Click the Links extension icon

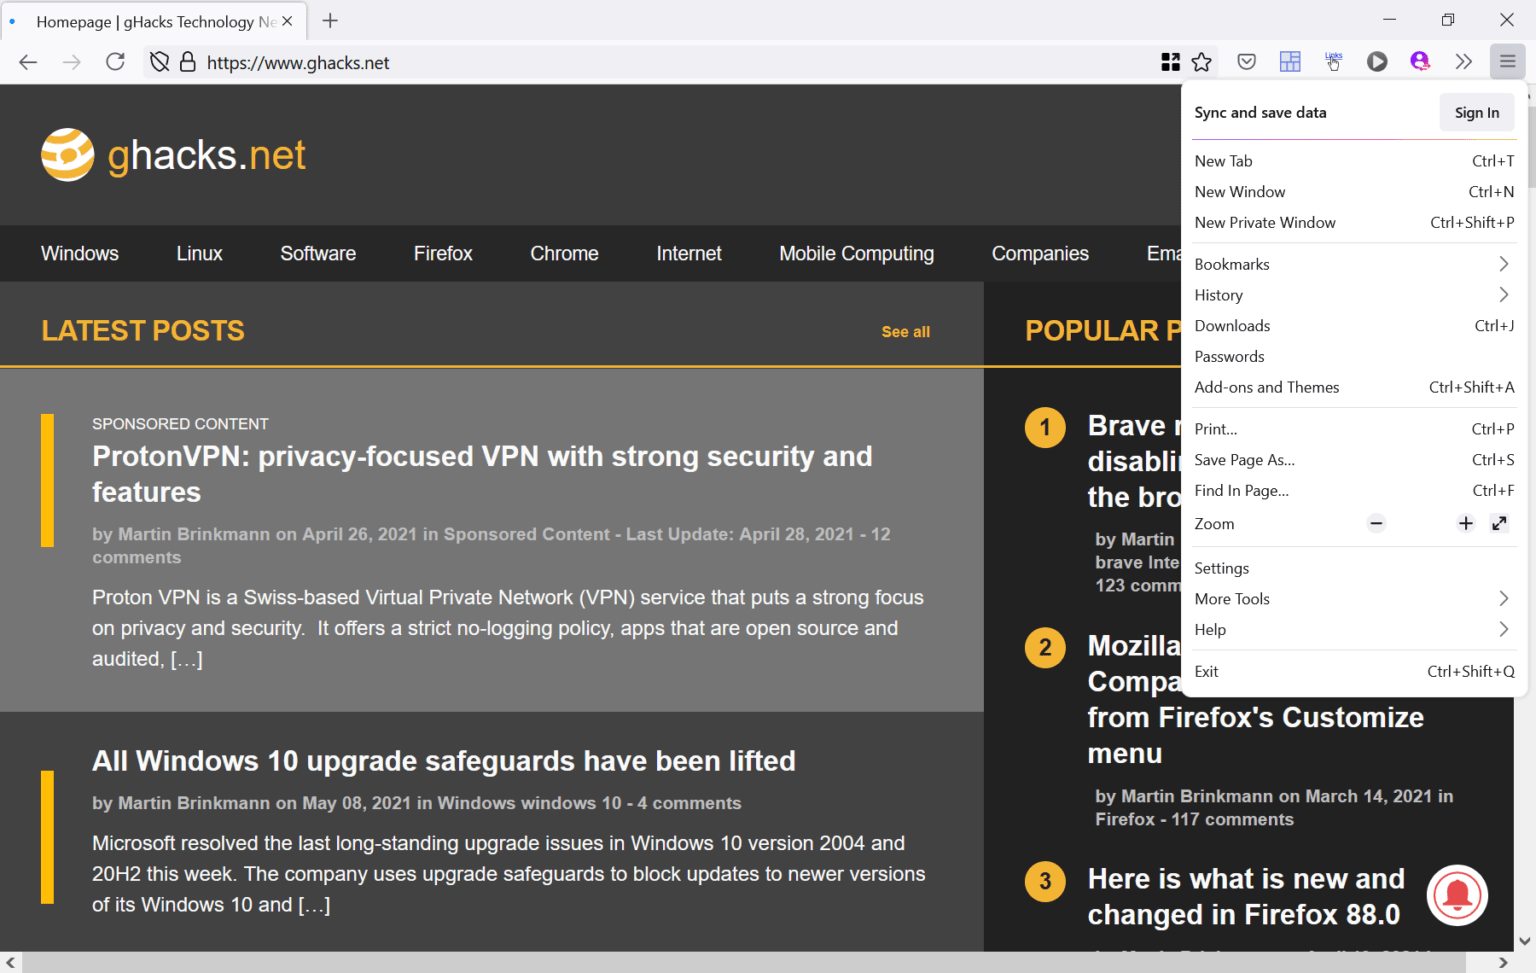(1333, 61)
